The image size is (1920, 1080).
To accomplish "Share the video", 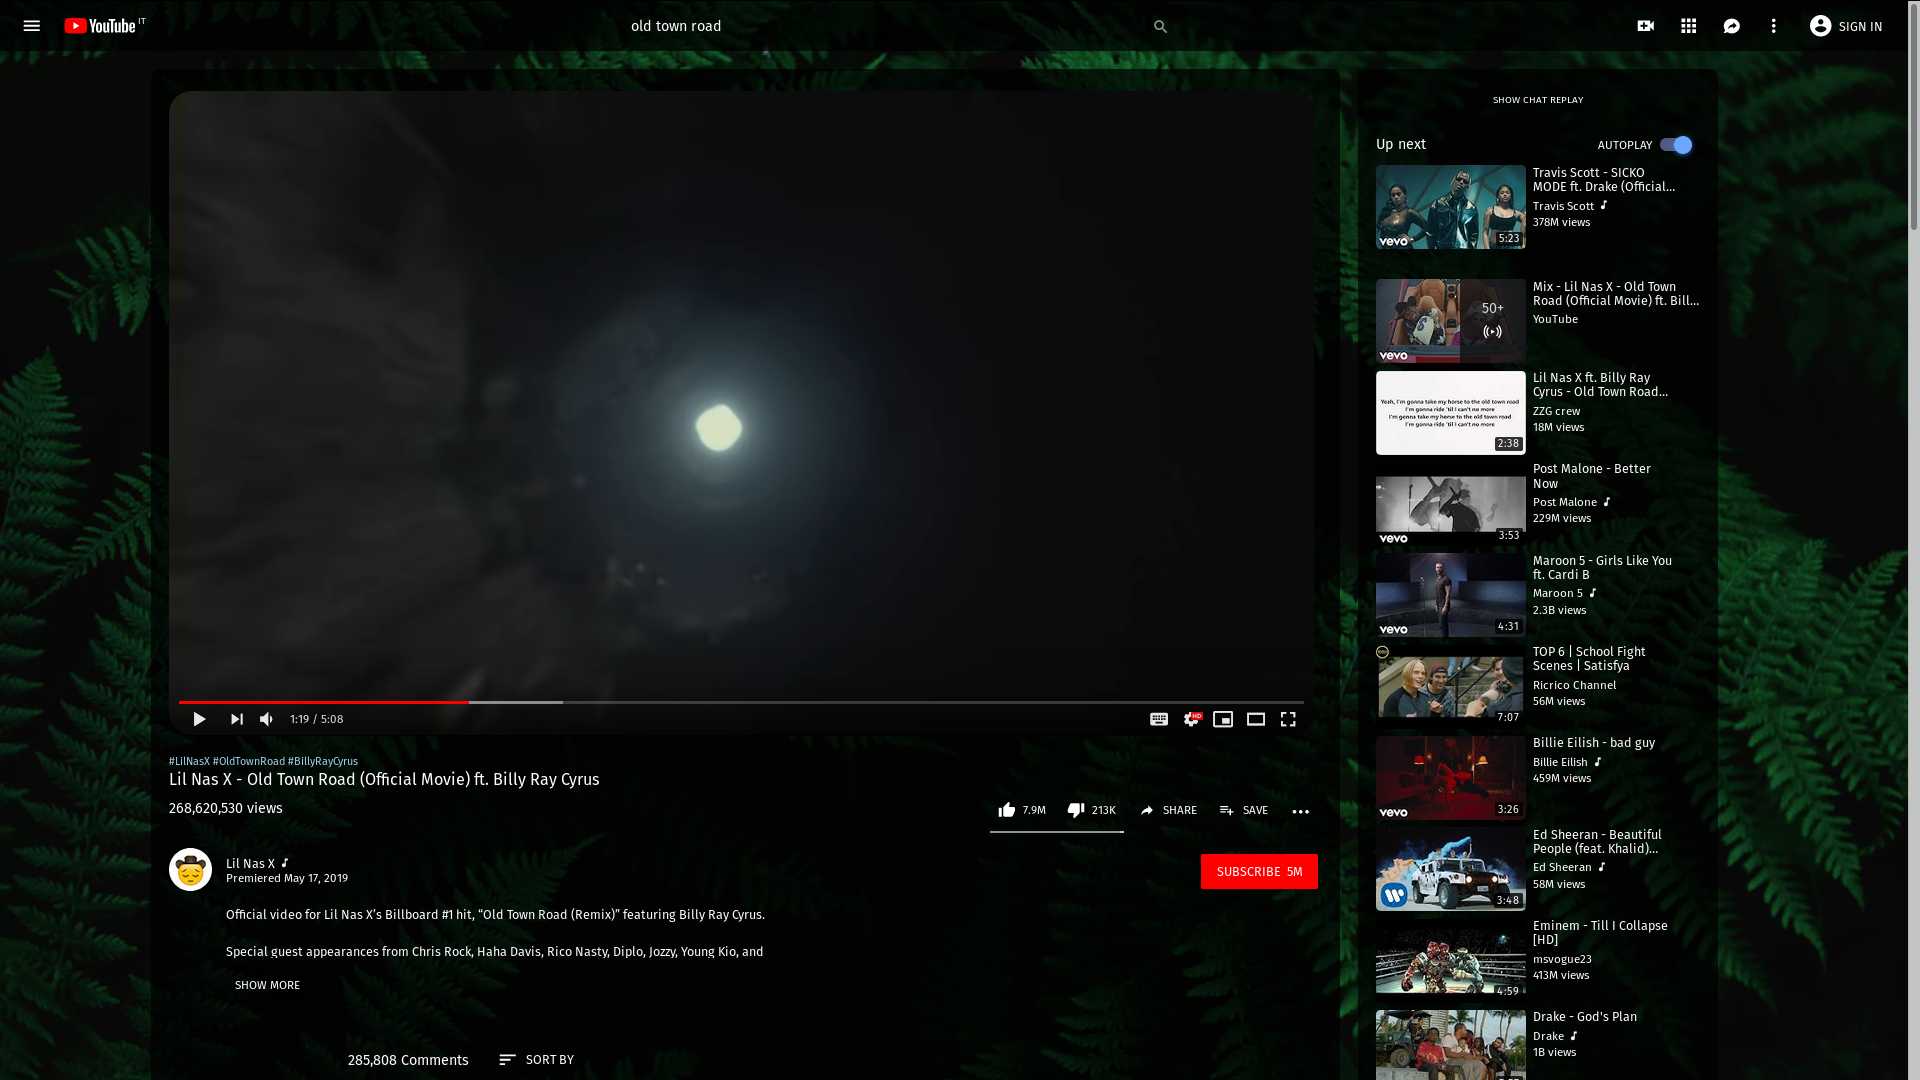I will coord(1168,810).
